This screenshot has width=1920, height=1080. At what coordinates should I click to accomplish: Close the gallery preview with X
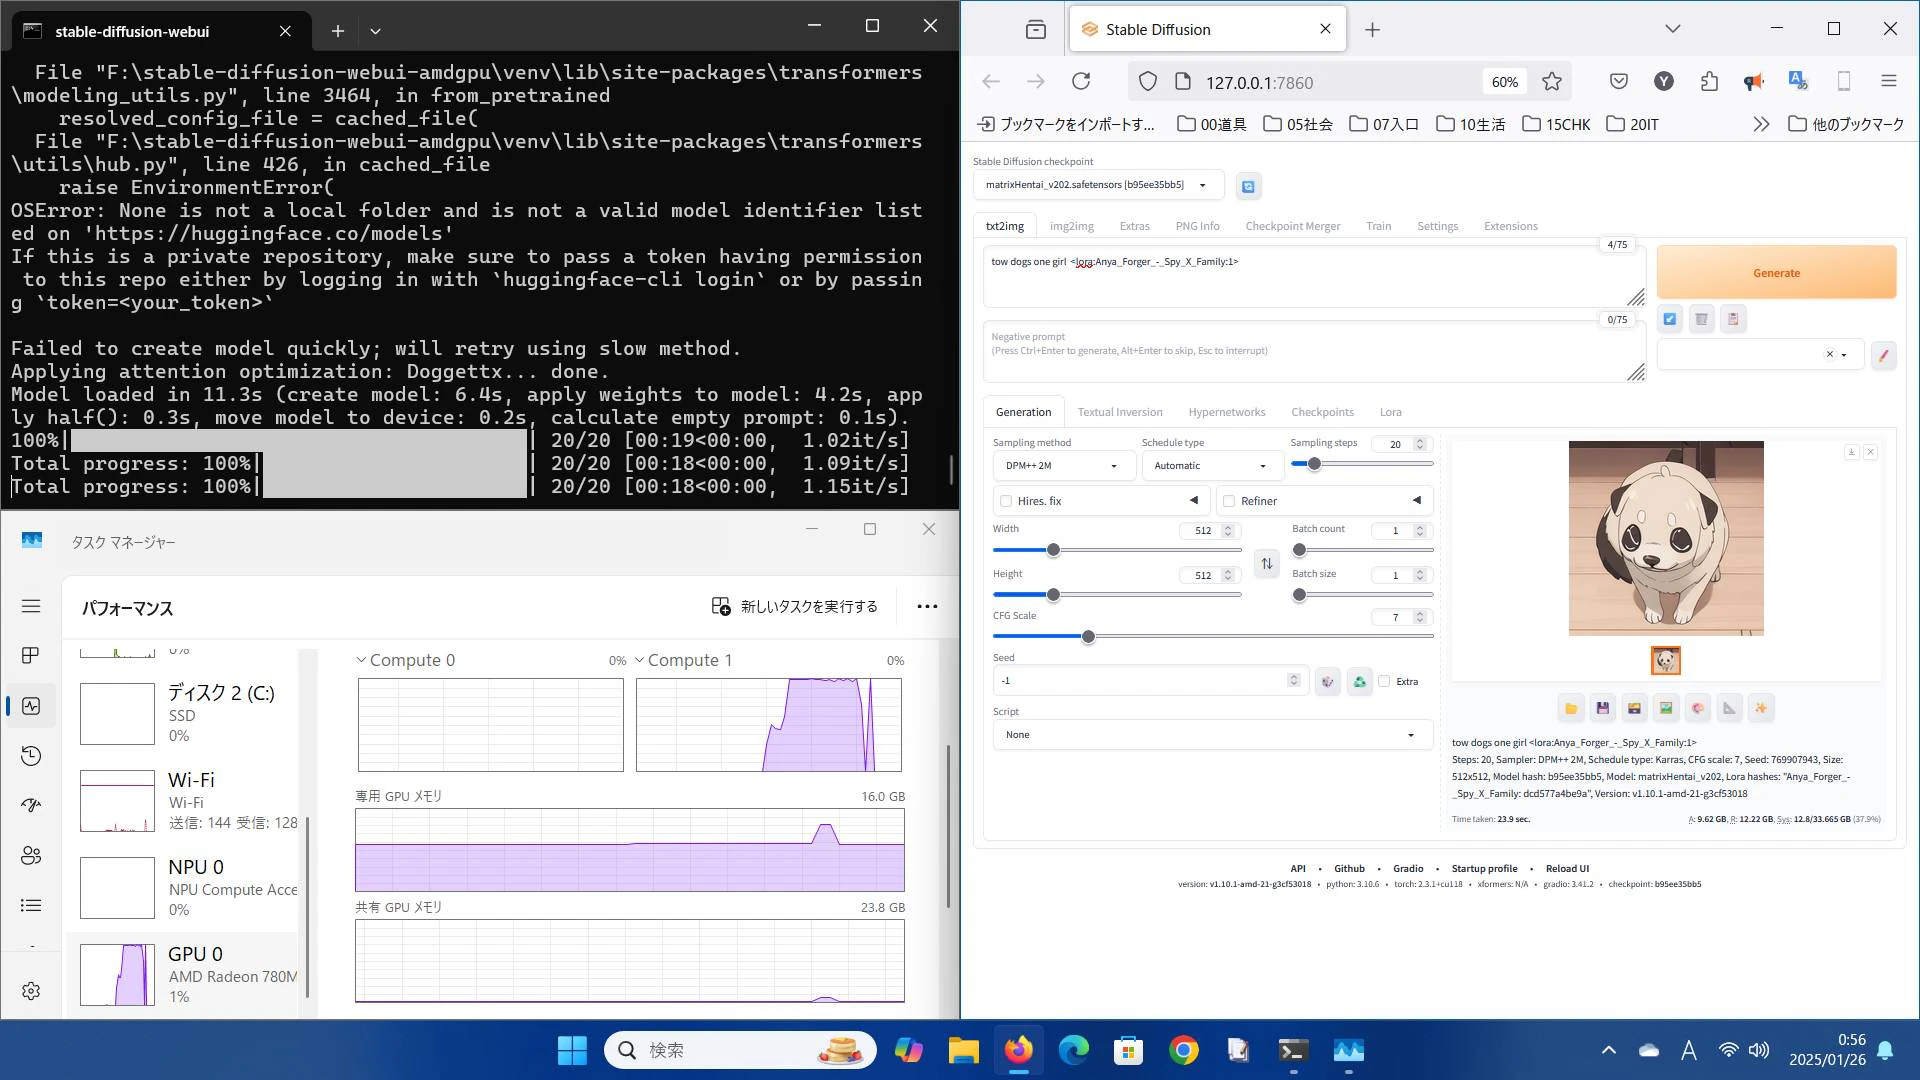[1871, 452]
